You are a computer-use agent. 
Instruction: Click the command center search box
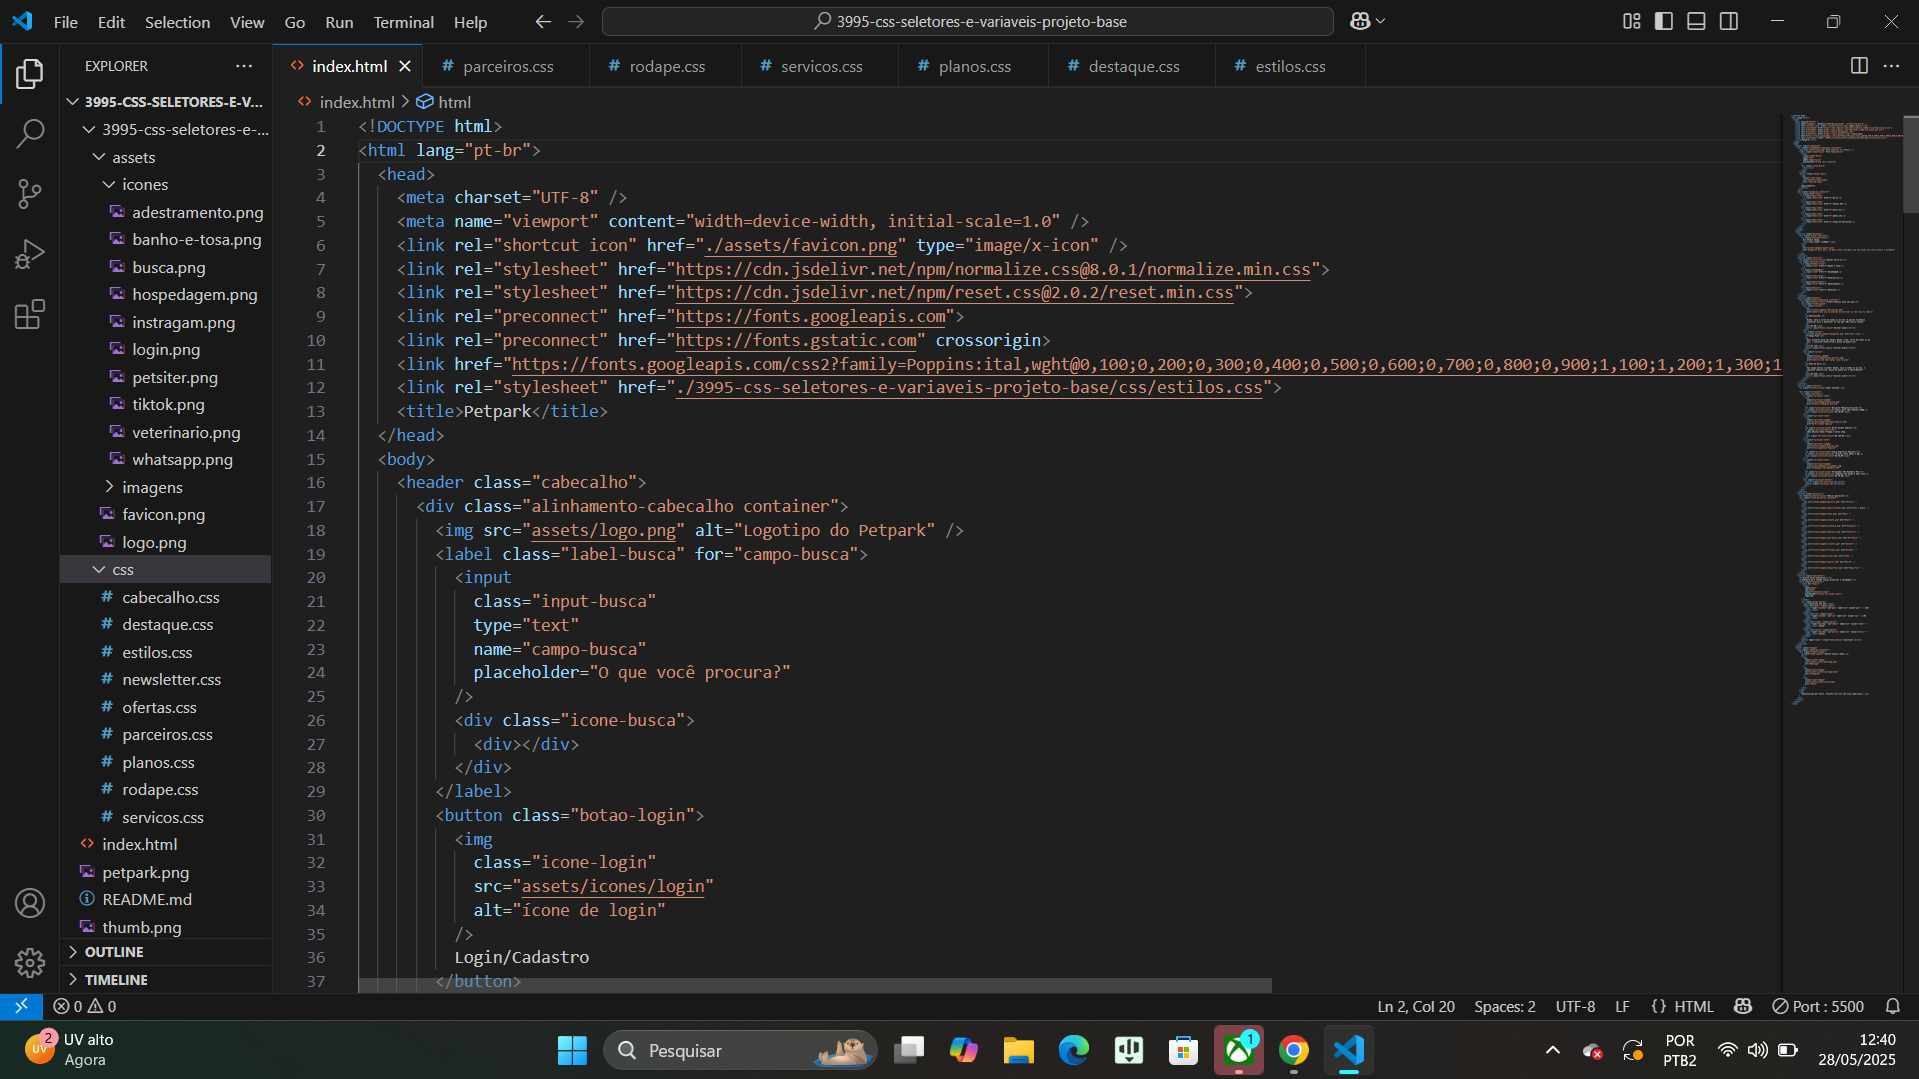tap(967, 21)
